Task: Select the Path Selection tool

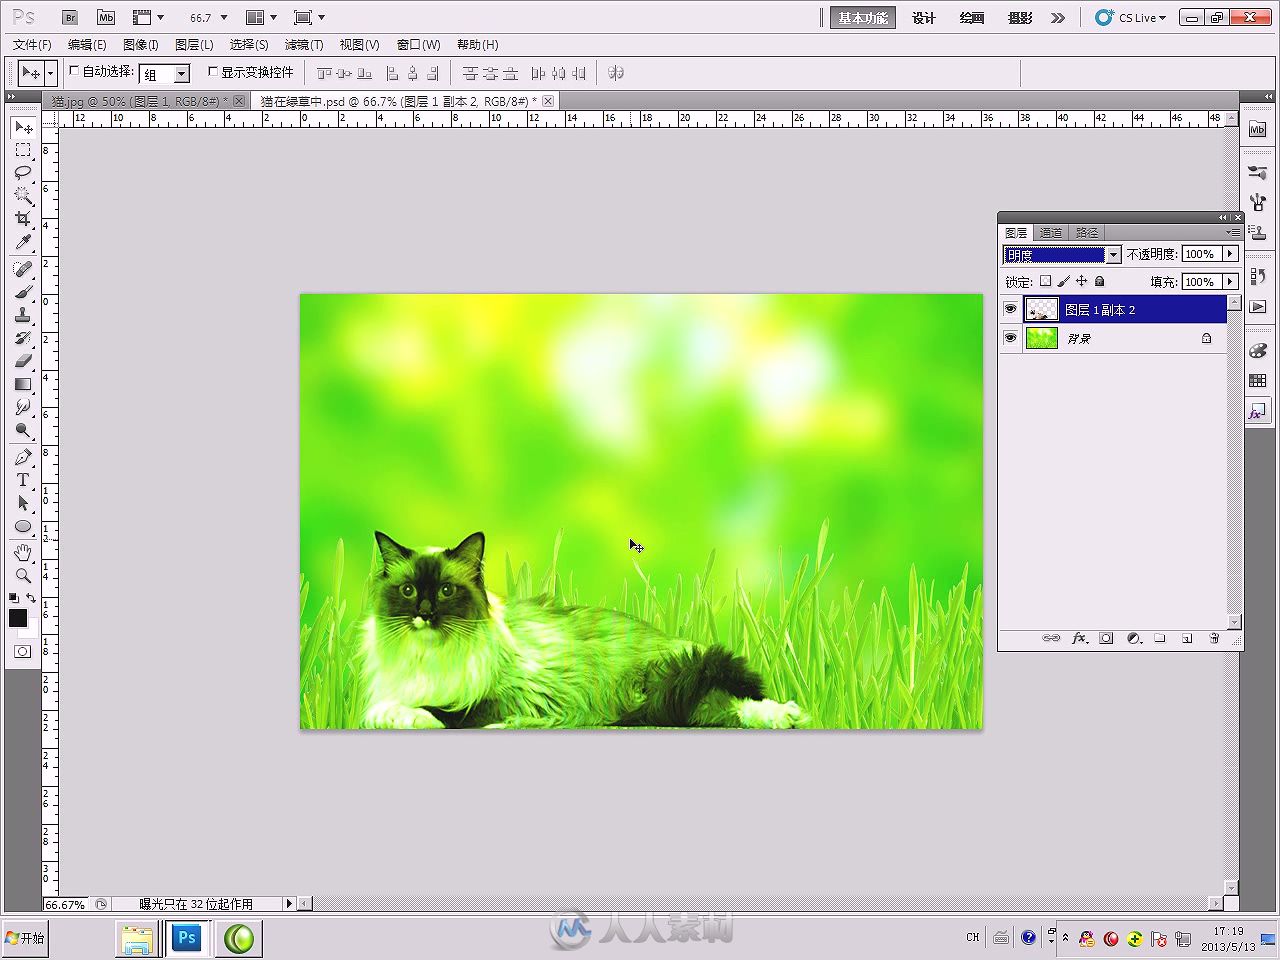Action: tap(23, 504)
